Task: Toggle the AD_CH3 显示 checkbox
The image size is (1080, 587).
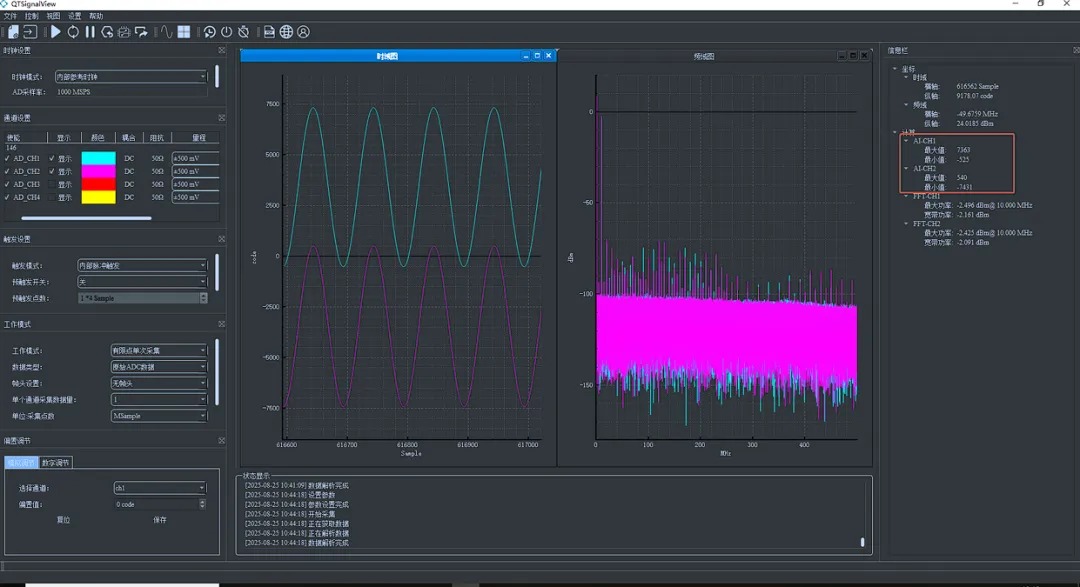Action: point(52,185)
